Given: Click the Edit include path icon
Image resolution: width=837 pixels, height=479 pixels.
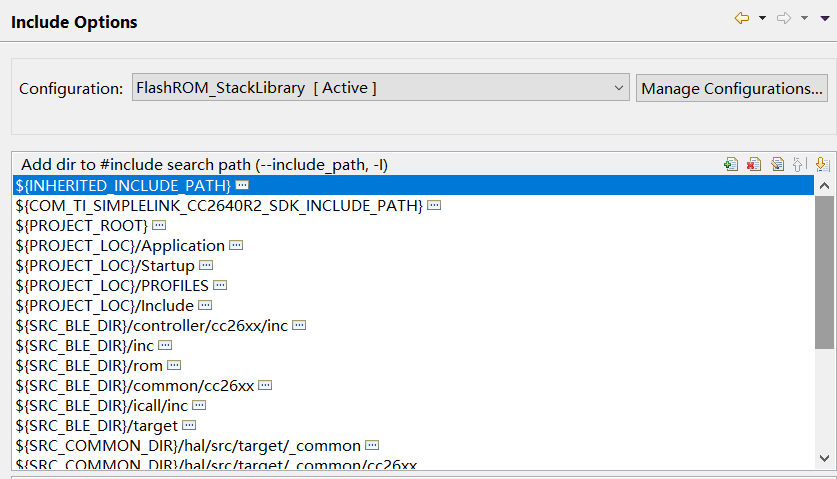Looking at the screenshot, I should [777, 165].
